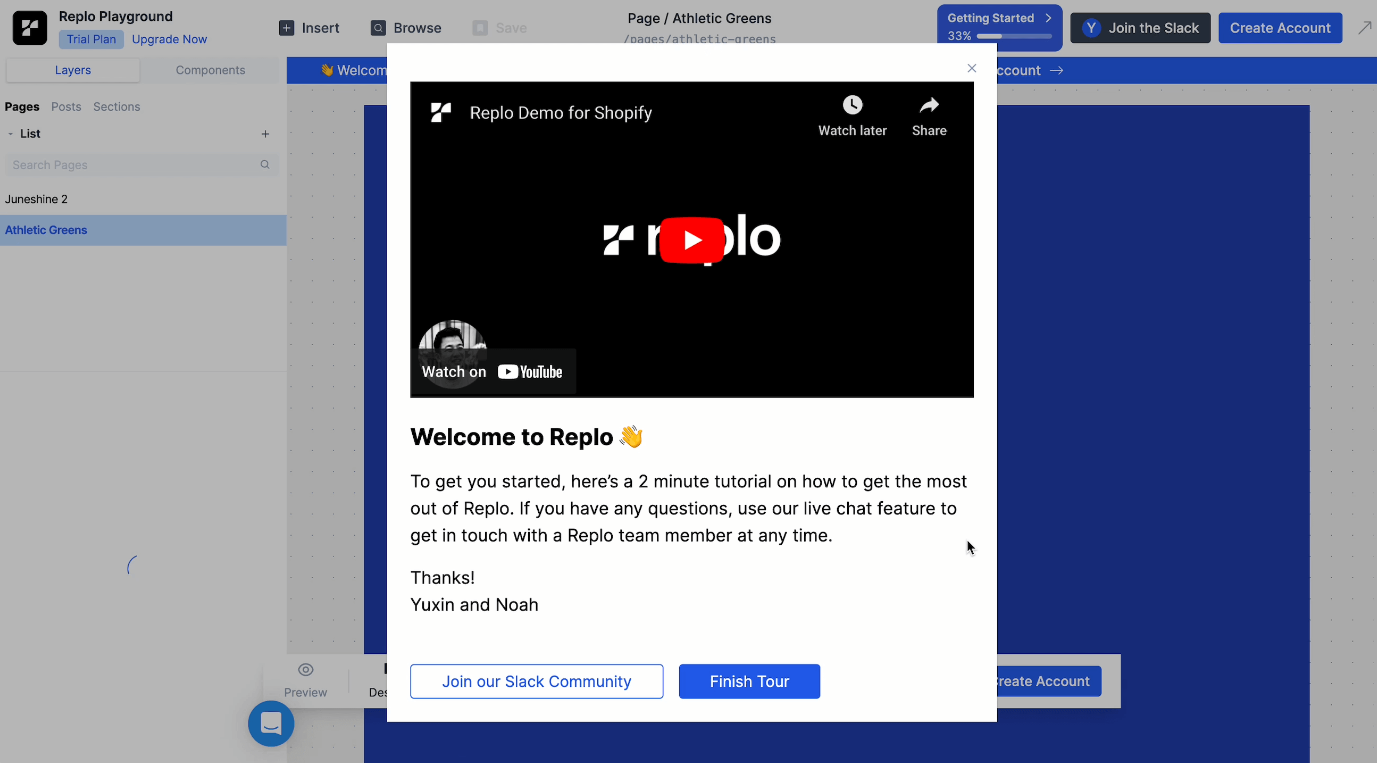The width and height of the screenshot is (1377, 763).
Task: Close the welcome dialog with X
Action: [971, 68]
